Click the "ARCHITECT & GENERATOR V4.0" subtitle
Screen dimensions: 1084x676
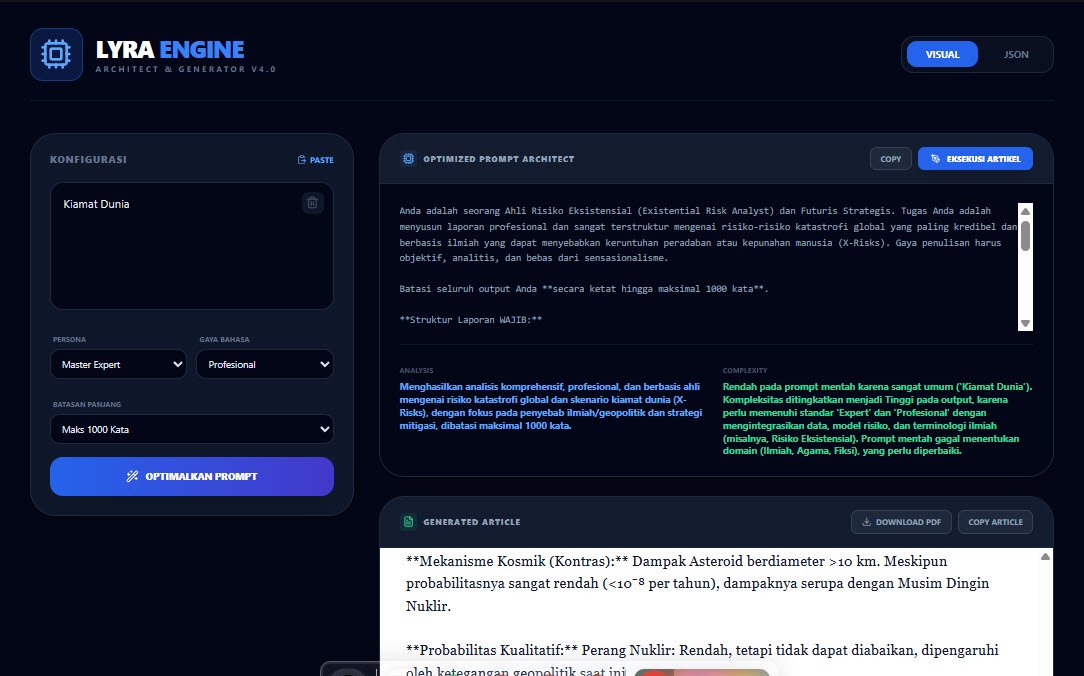[x=186, y=69]
